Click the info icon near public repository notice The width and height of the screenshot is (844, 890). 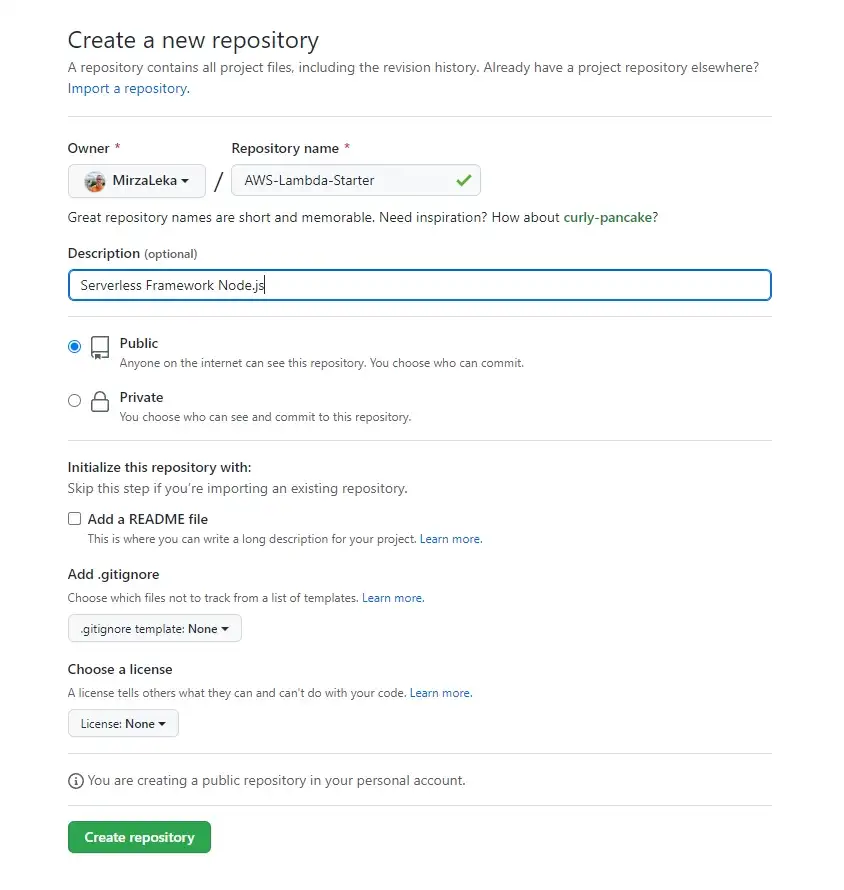[75, 780]
